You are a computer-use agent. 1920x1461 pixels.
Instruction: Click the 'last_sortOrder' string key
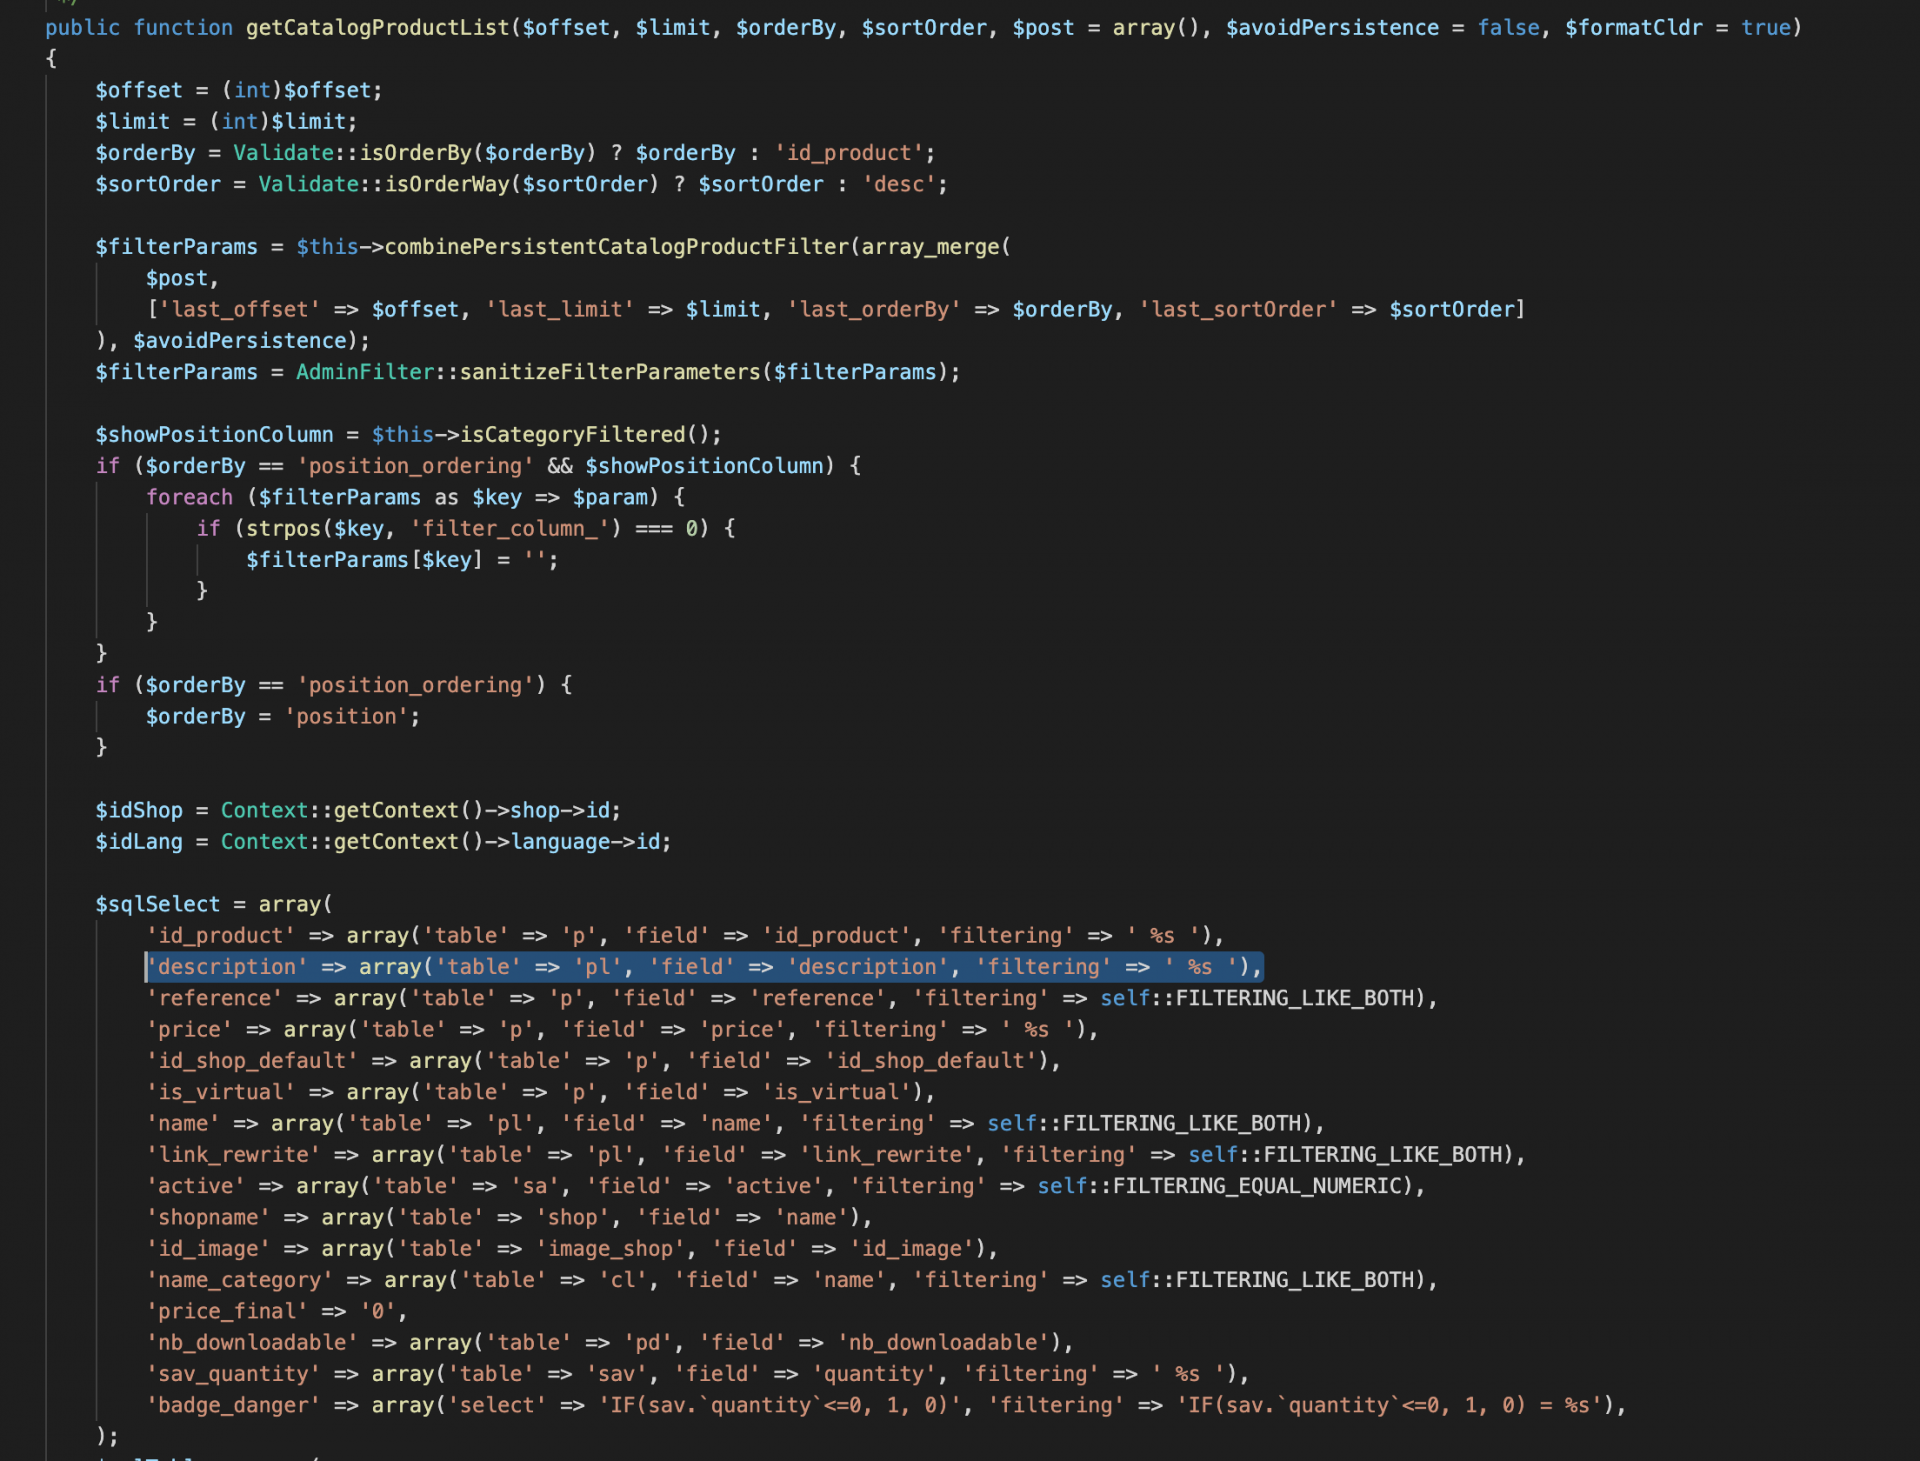pyautogui.click(x=1238, y=310)
